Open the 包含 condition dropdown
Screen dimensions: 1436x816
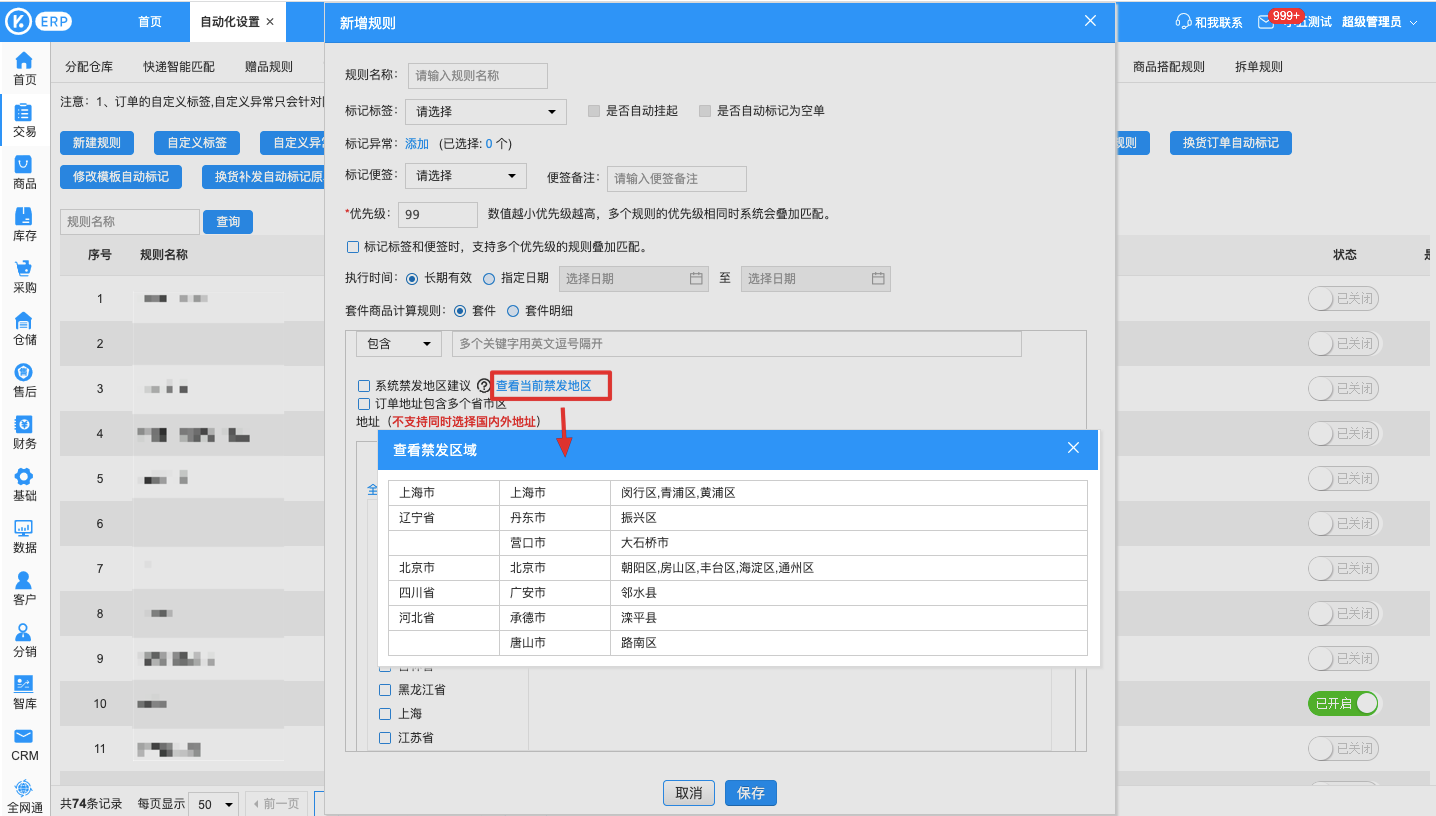pyautogui.click(x=398, y=344)
